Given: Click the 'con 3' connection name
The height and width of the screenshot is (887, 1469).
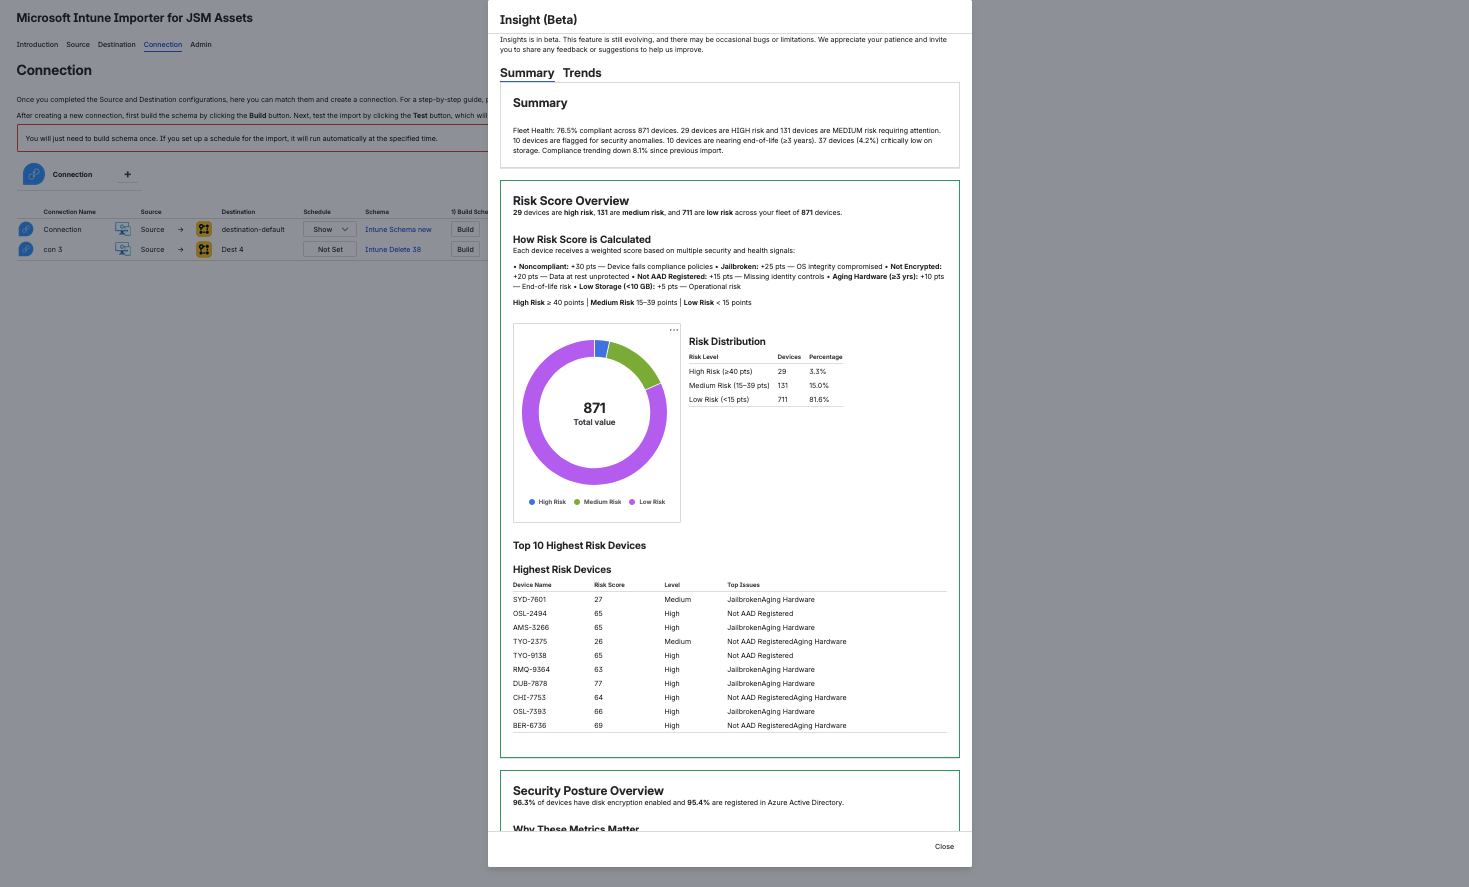Looking at the screenshot, I should (x=53, y=249).
